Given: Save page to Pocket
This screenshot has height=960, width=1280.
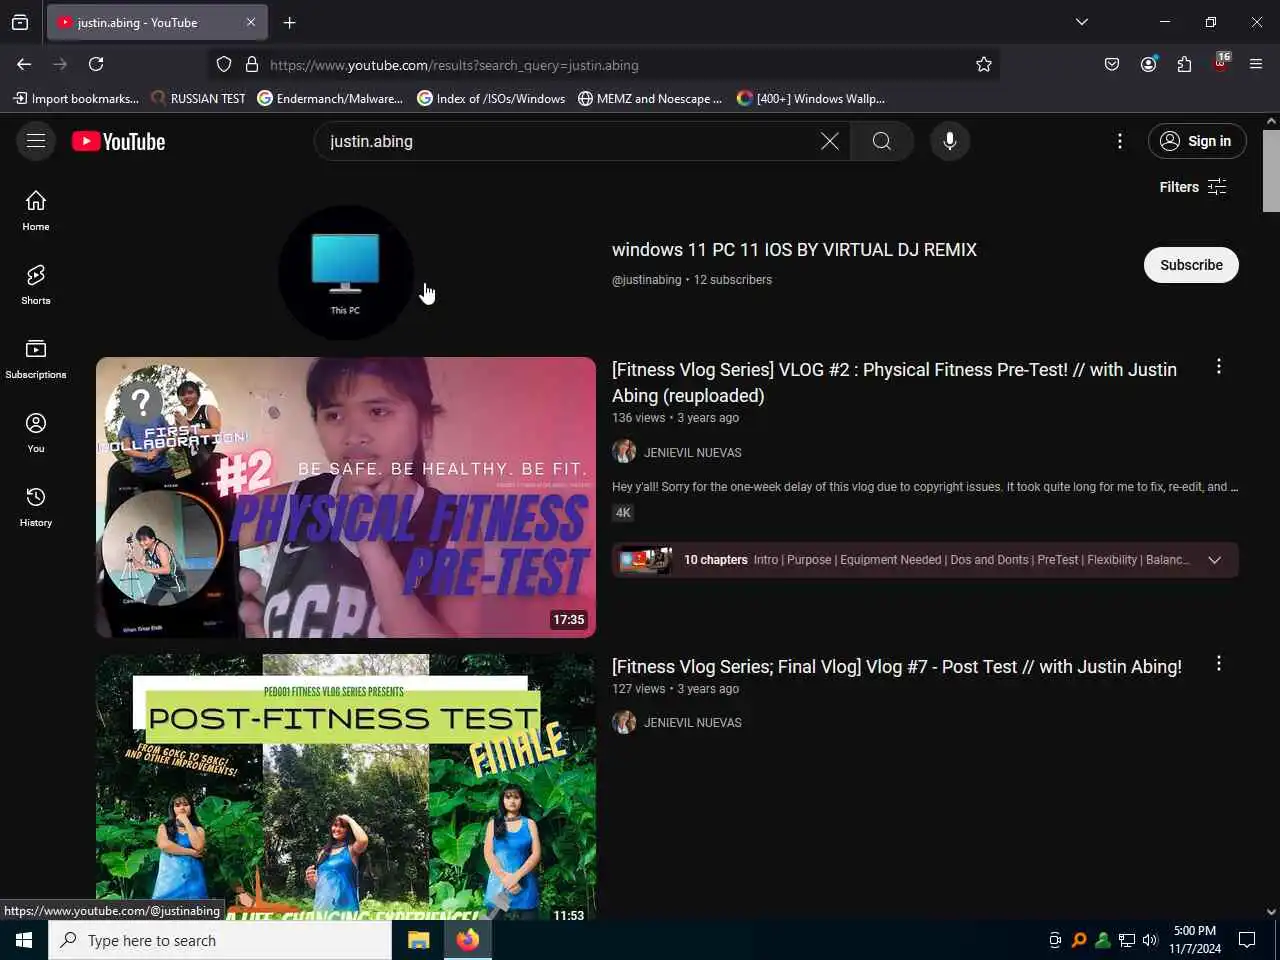Looking at the screenshot, I should pyautogui.click(x=1112, y=64).
